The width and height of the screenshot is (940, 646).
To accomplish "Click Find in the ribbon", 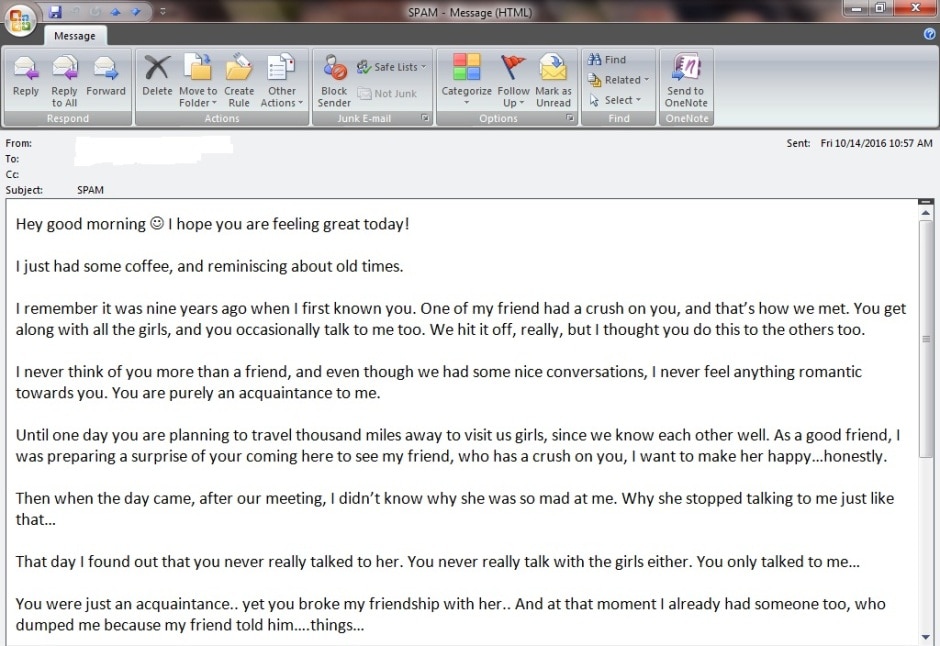I will point(607,59).
